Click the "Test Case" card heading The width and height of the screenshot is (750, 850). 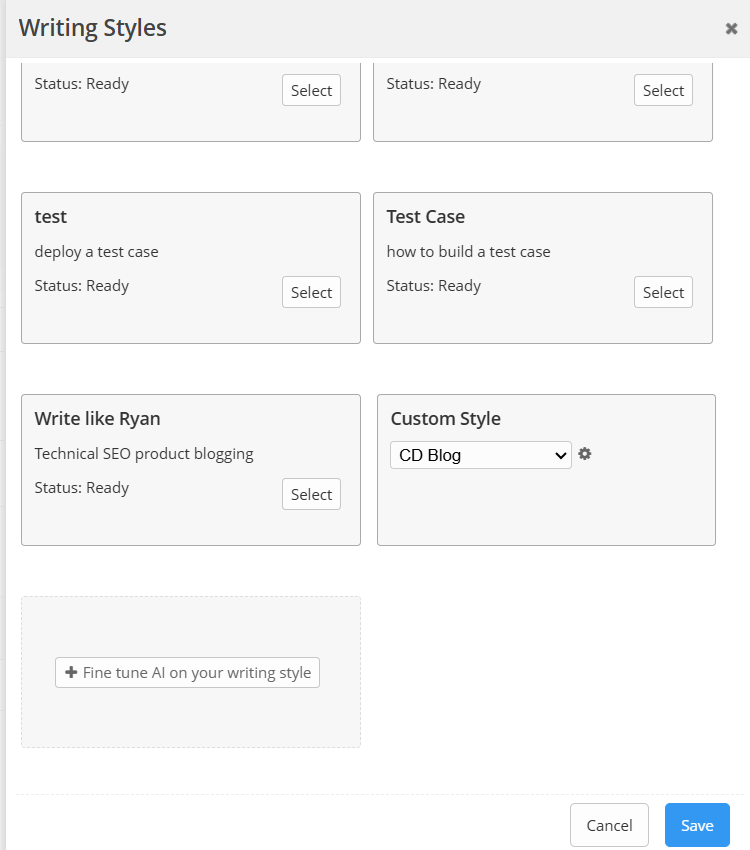pyautogui.click(x=425, y=216)
